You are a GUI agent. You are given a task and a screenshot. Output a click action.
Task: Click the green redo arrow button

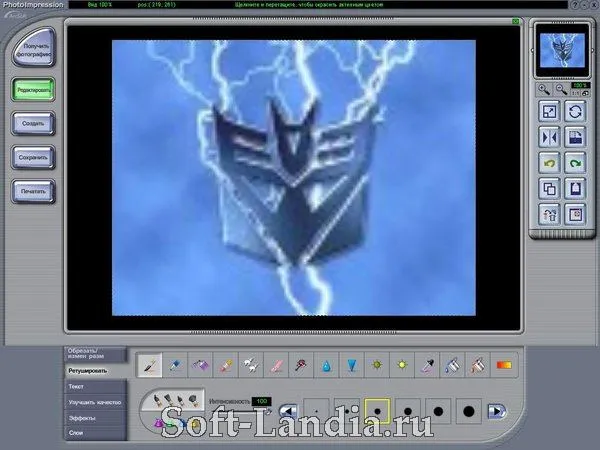pos(575,163)
